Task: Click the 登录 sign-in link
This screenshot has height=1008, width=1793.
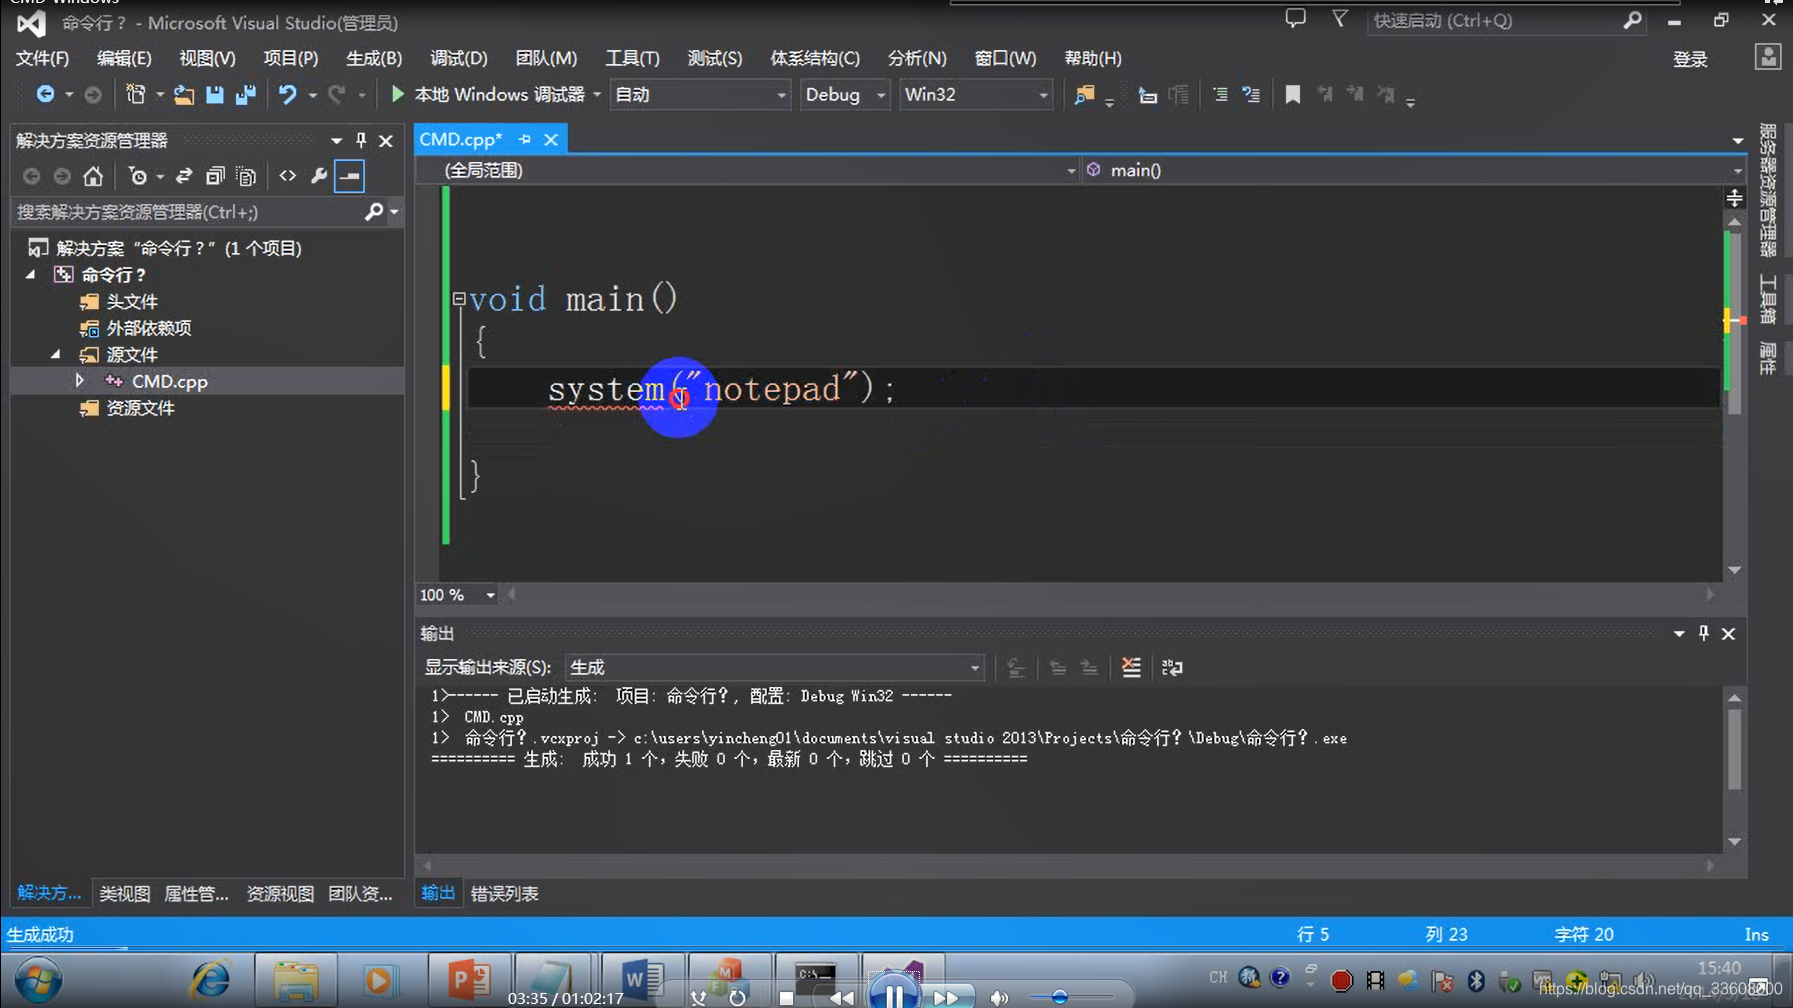Action: pos(1690,59)
